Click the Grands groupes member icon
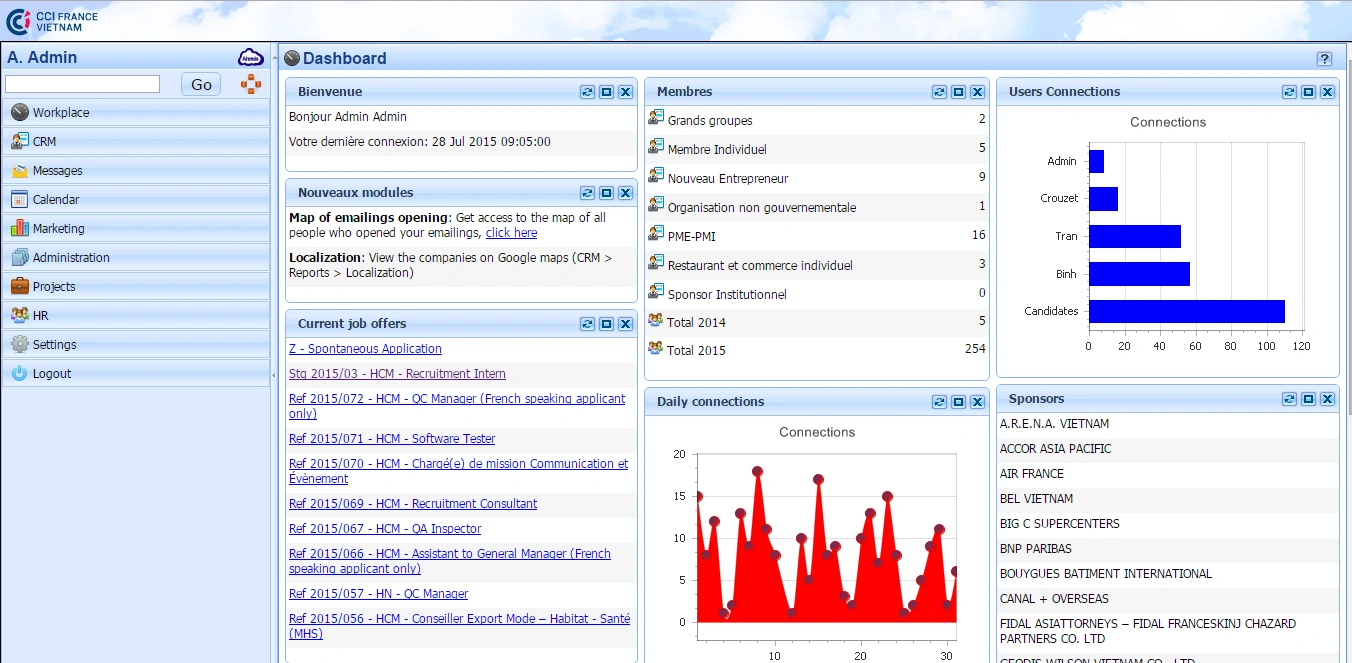This screenshot has height=663, width=1352. pos(656,119)
